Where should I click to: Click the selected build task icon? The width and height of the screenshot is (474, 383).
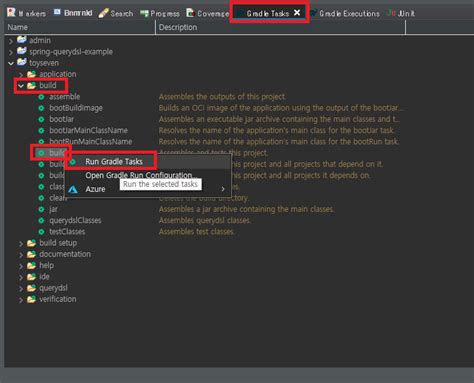pyautogui.click(x=41, y=153)
